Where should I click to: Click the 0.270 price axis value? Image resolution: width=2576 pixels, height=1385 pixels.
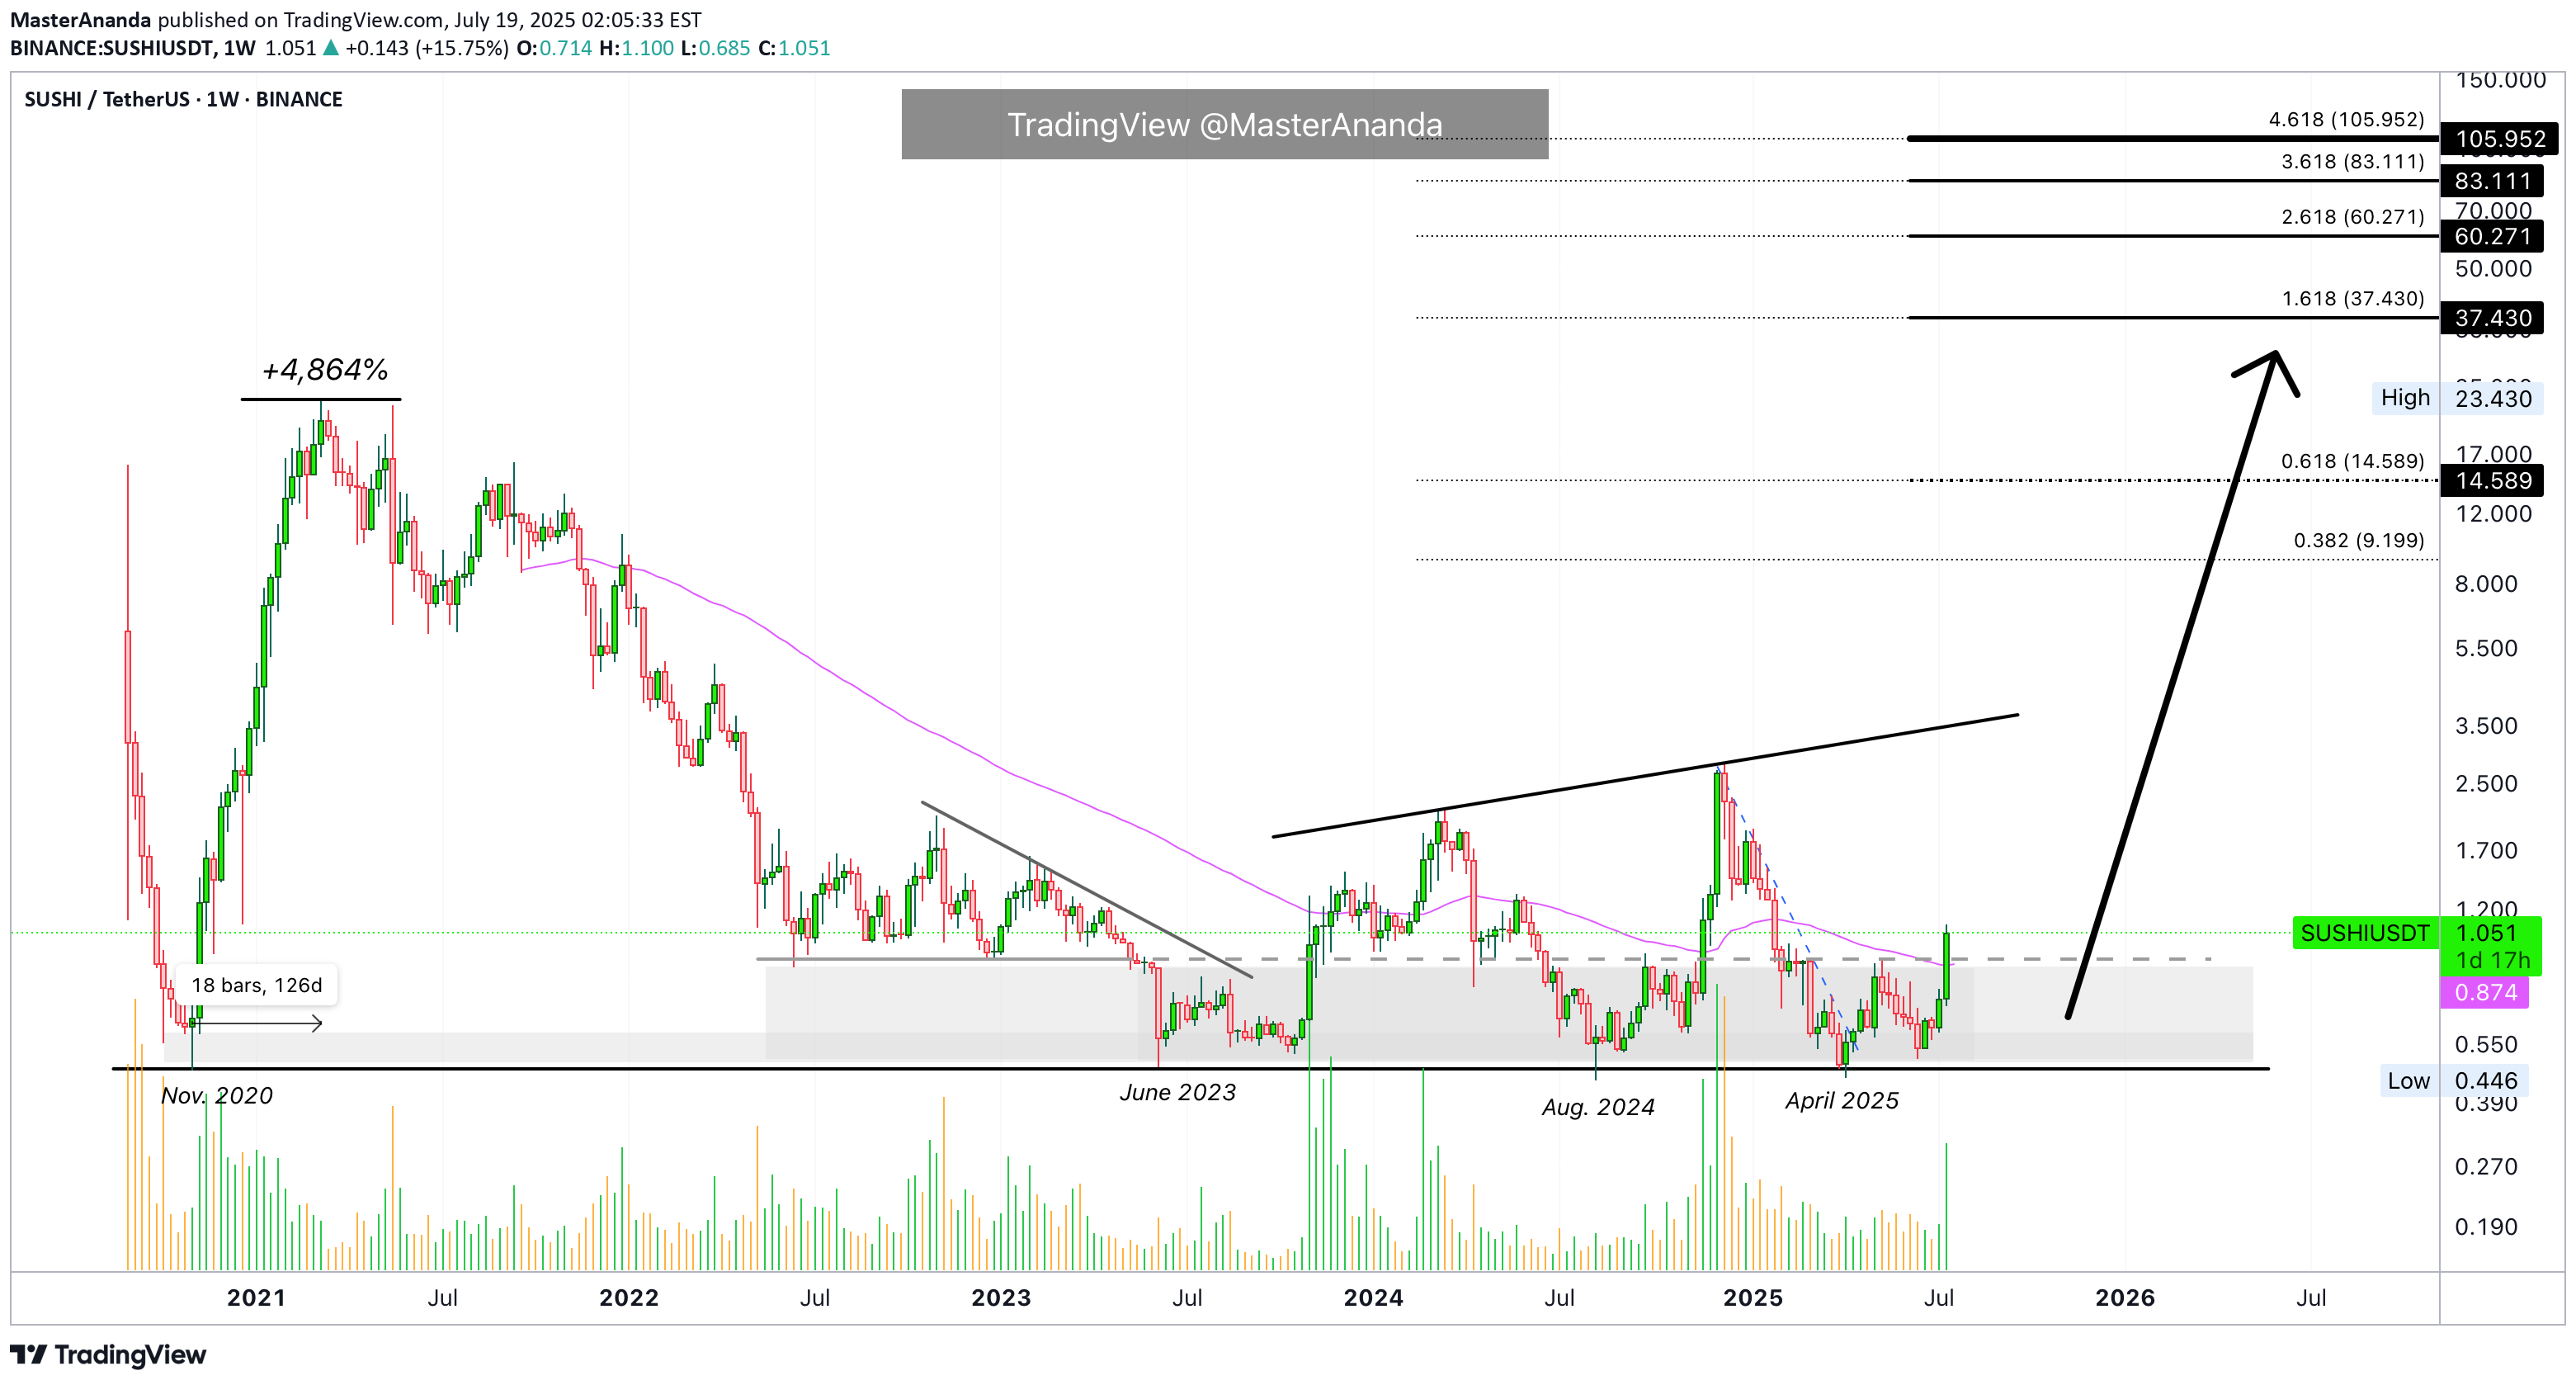[x=2486, y=1166]
